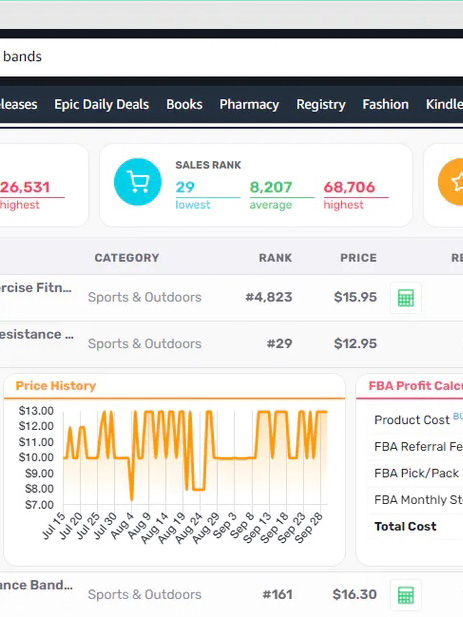Screen dimensions: 463x617
Task: Sort by the PRICE column header
Action: click(x=358, y=258)
